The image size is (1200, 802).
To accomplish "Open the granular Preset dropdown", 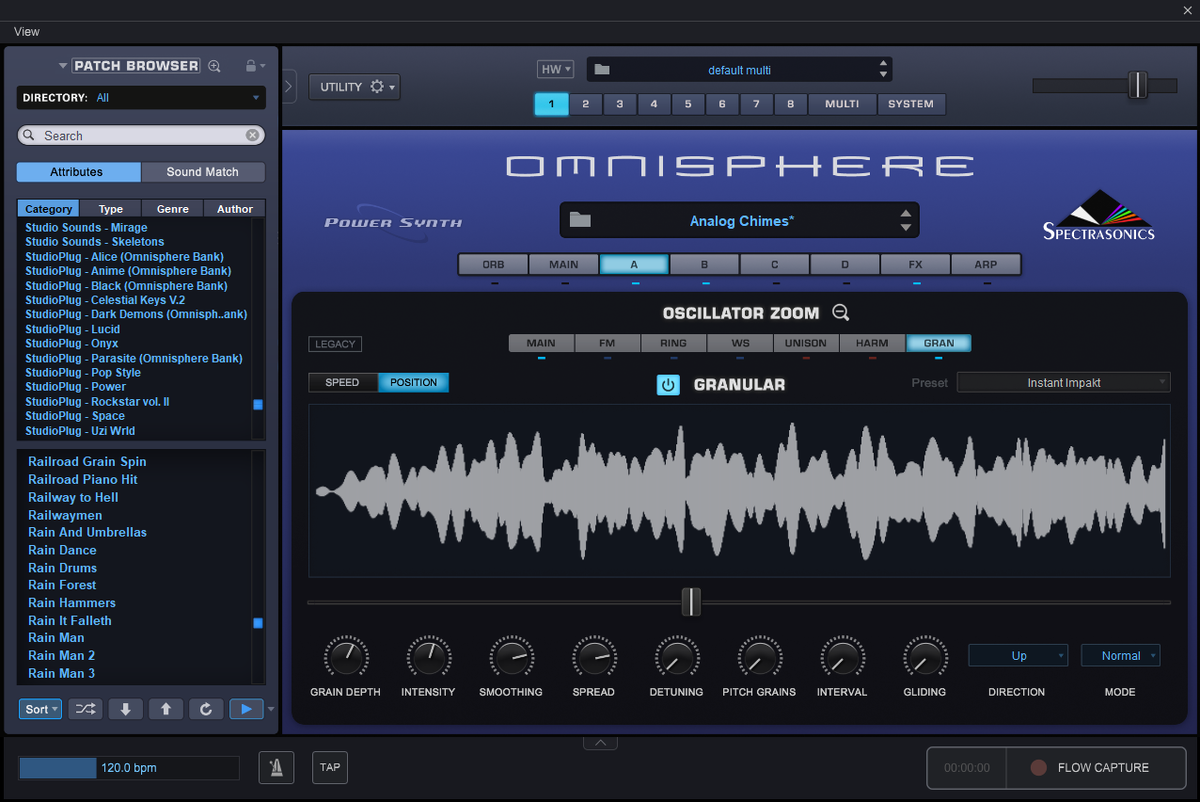I will tap(1063, 383).
